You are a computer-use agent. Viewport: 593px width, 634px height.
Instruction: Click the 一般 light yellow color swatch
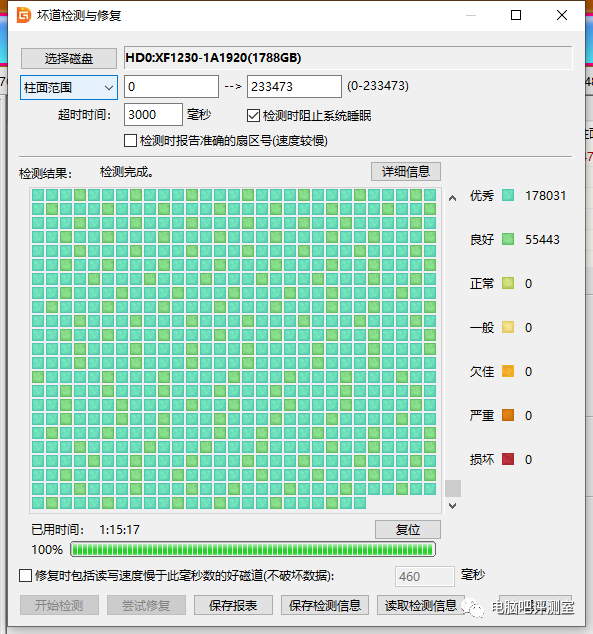click(508, 328)
